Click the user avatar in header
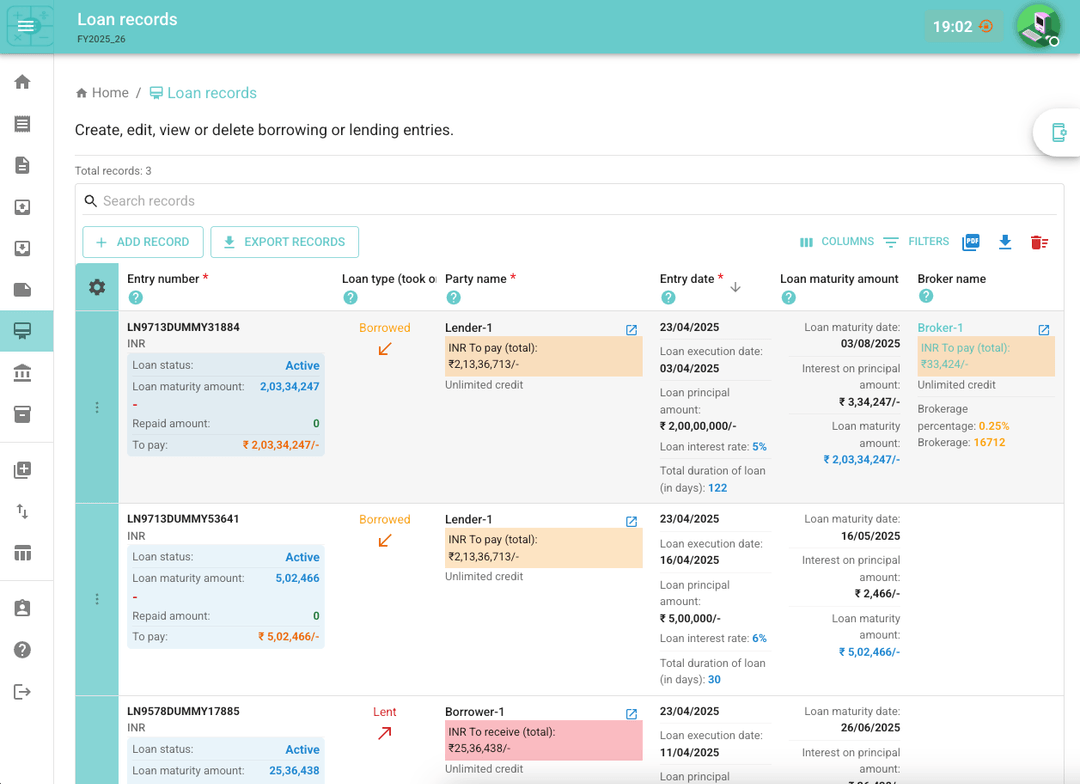Viewport: 1080px width, 784px height. (x=1038, y=26)
